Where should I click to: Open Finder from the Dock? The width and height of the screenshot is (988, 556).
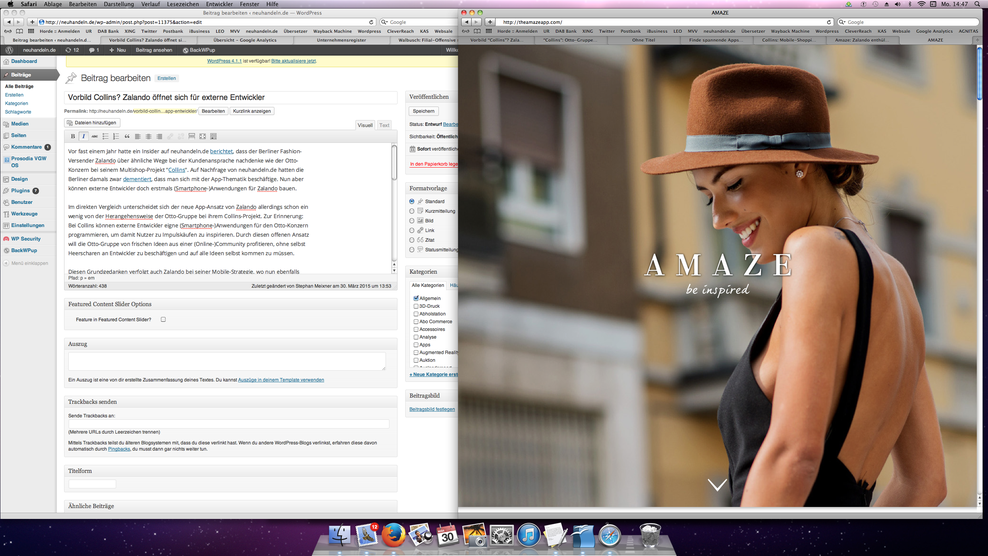click(x=339, y=535)
